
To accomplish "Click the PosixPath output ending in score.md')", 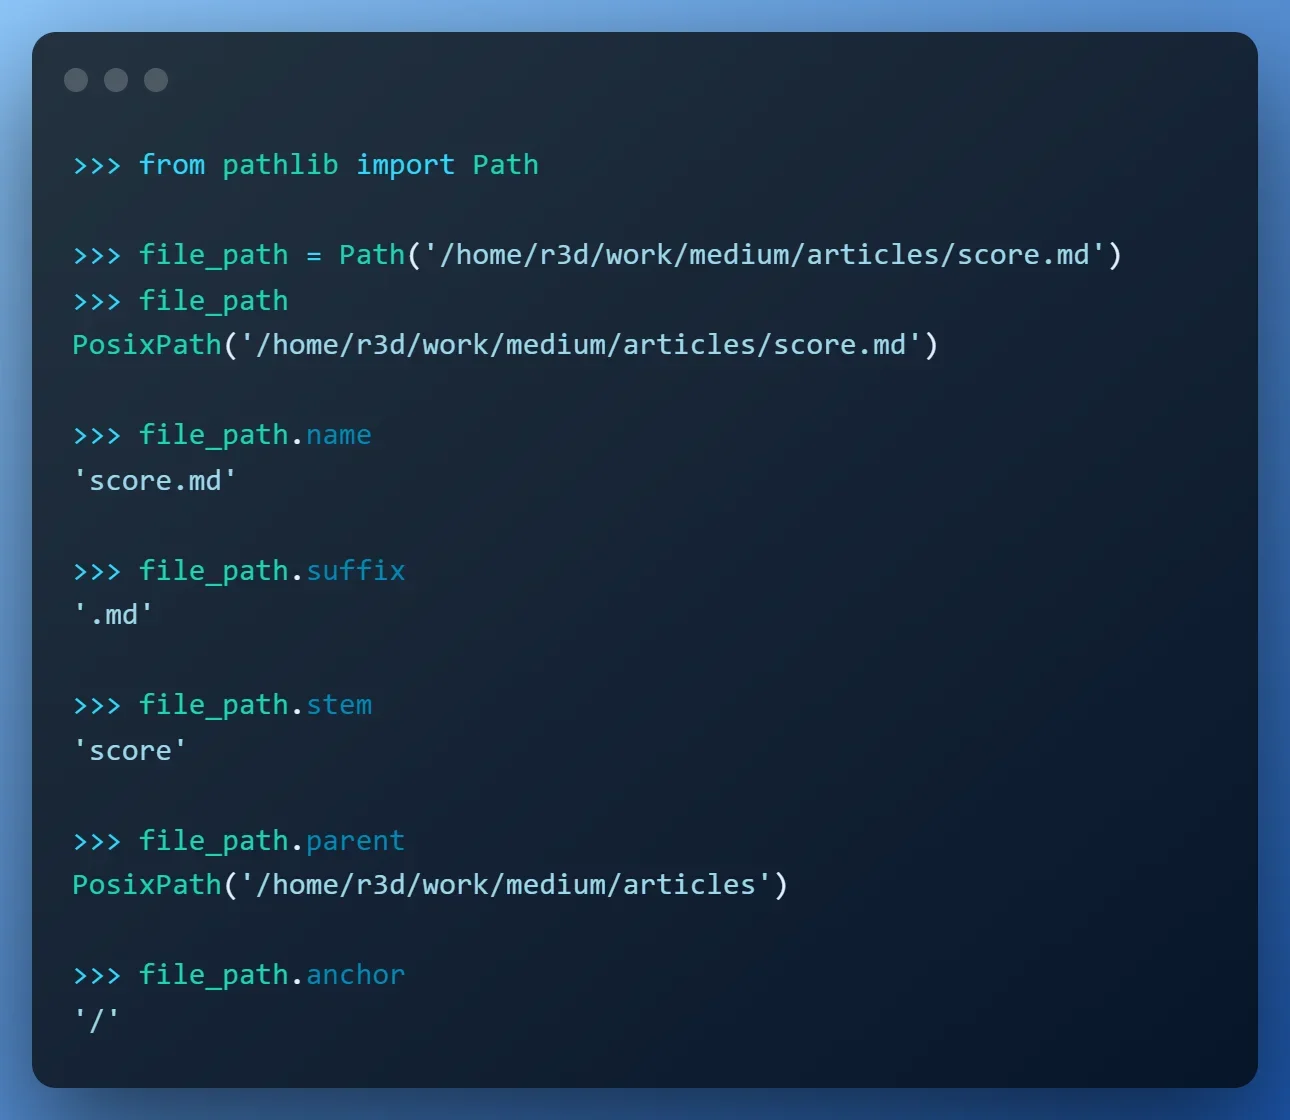I will (505, 345).
